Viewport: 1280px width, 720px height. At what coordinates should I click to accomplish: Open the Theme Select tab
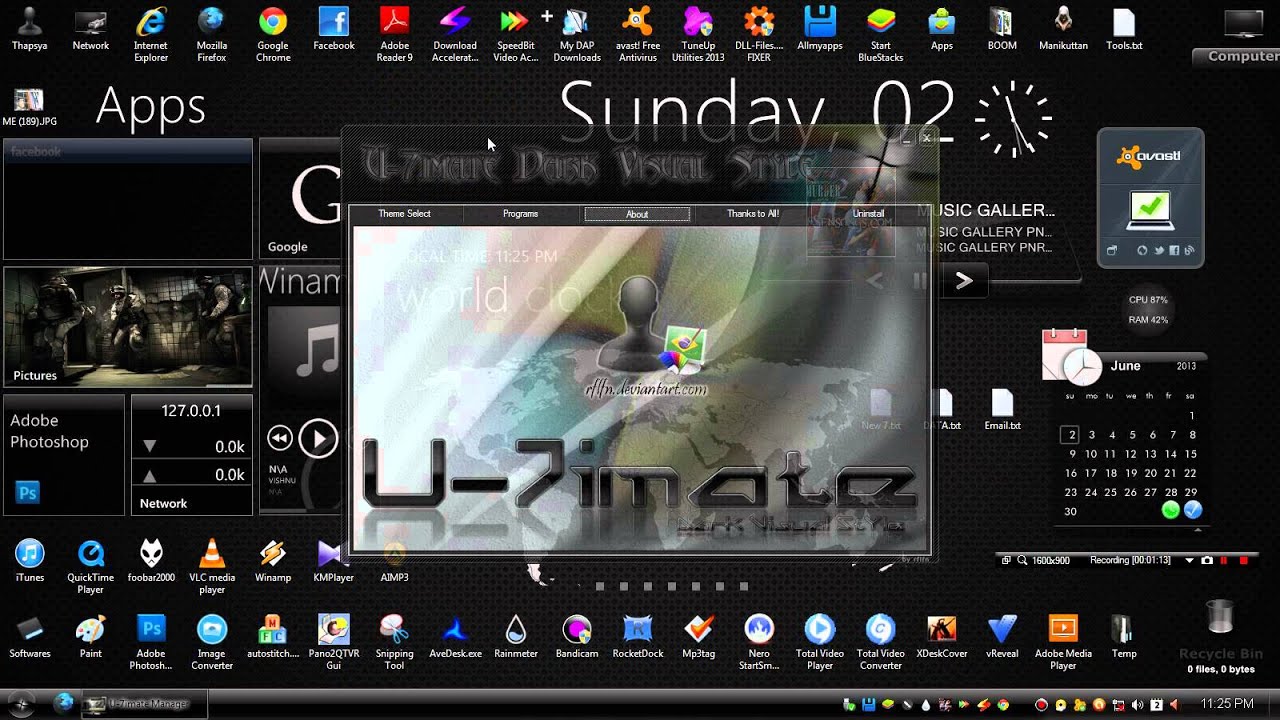[404, 214]
